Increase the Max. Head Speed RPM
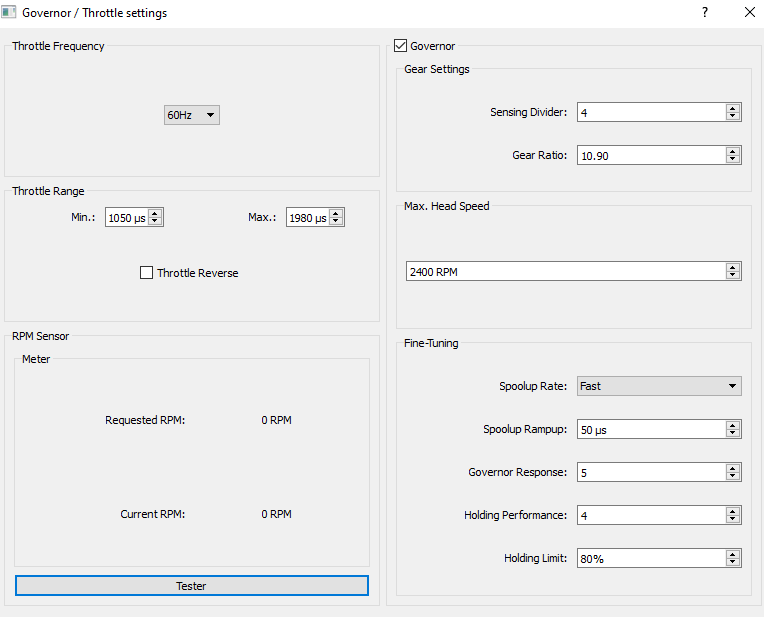The image size is (764, 617). click(733, 267)
